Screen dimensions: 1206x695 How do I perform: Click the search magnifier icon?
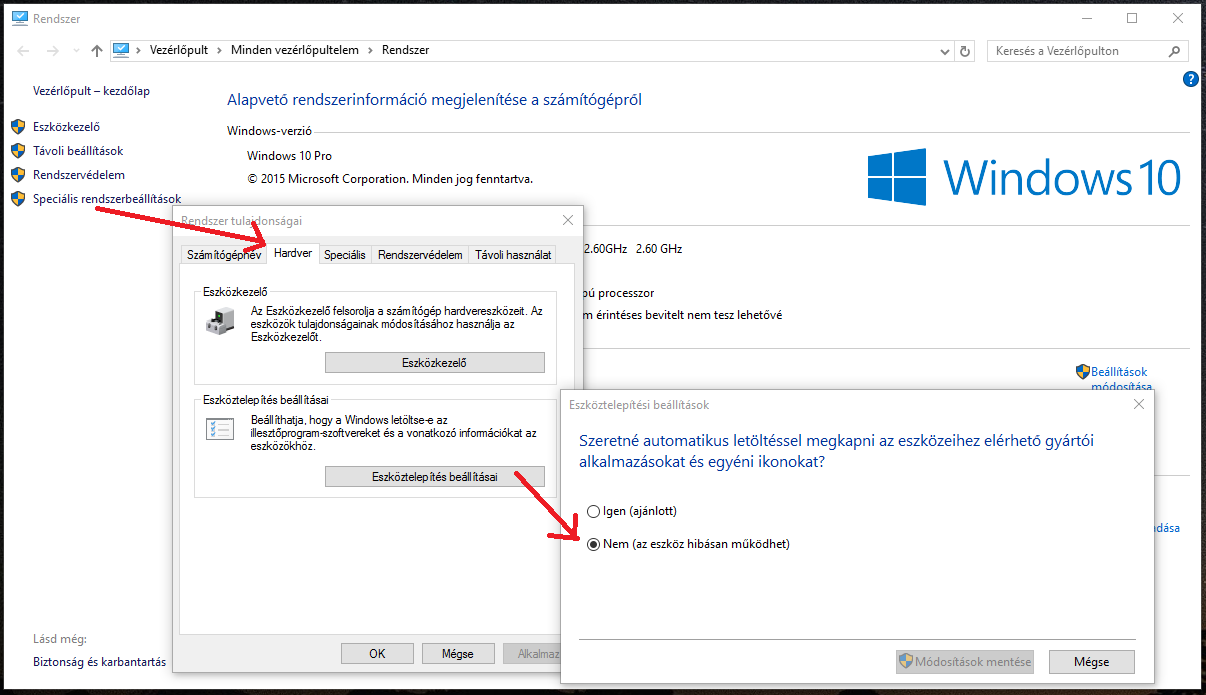(1176, 51)
